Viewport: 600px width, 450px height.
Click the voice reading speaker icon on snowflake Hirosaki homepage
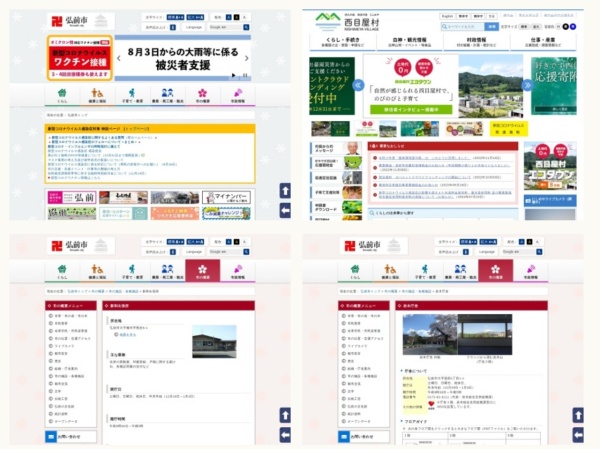pyautogui.click(x=173, y=27)
